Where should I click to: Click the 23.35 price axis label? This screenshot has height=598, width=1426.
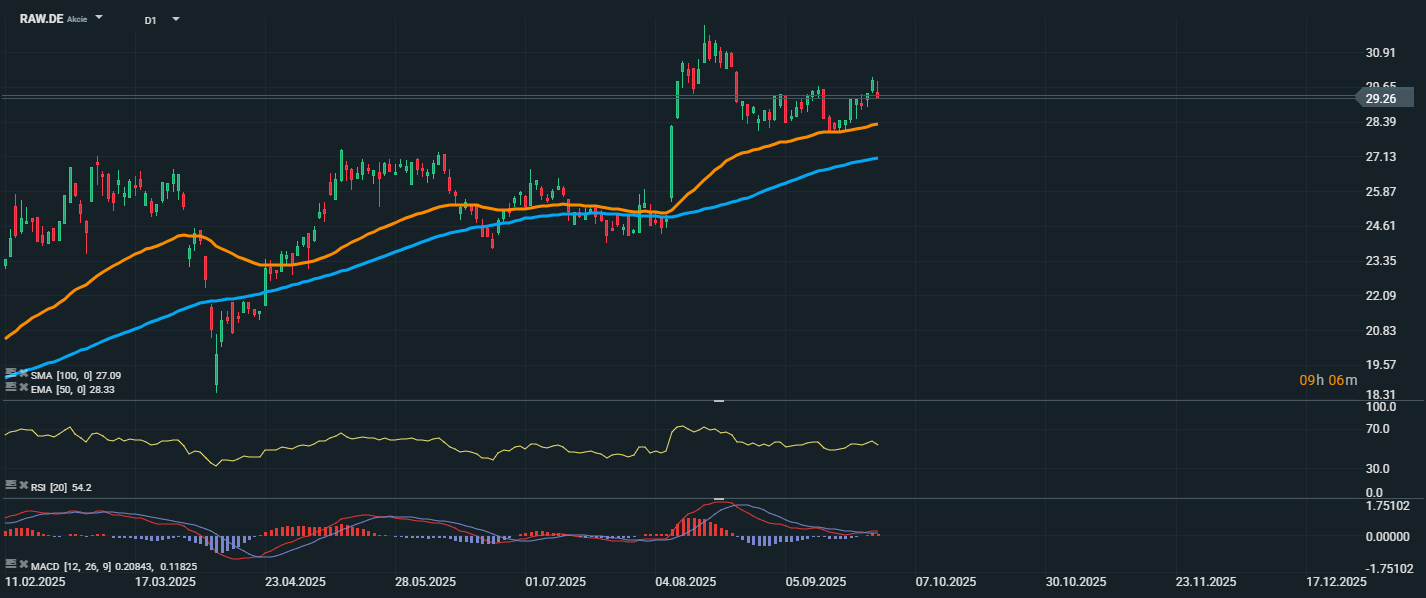1381,261
